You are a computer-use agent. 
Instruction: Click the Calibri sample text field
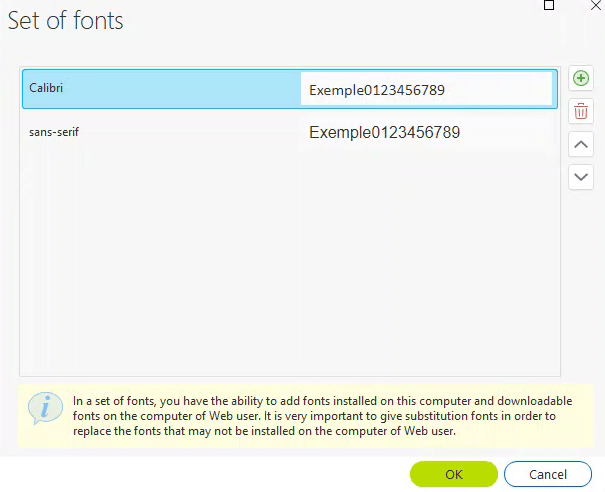[426, 90]
